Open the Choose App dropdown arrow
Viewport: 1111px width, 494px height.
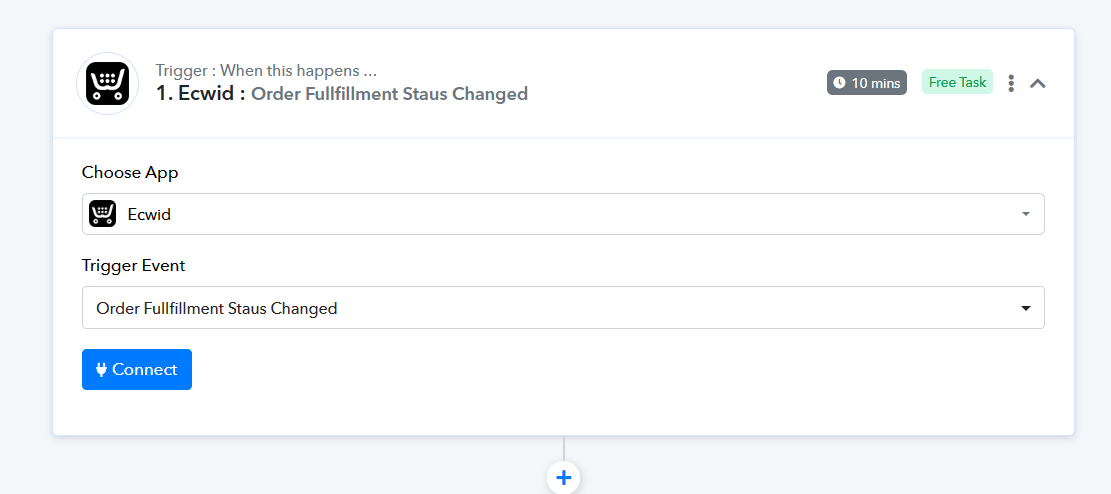(x=1025, y=214)
